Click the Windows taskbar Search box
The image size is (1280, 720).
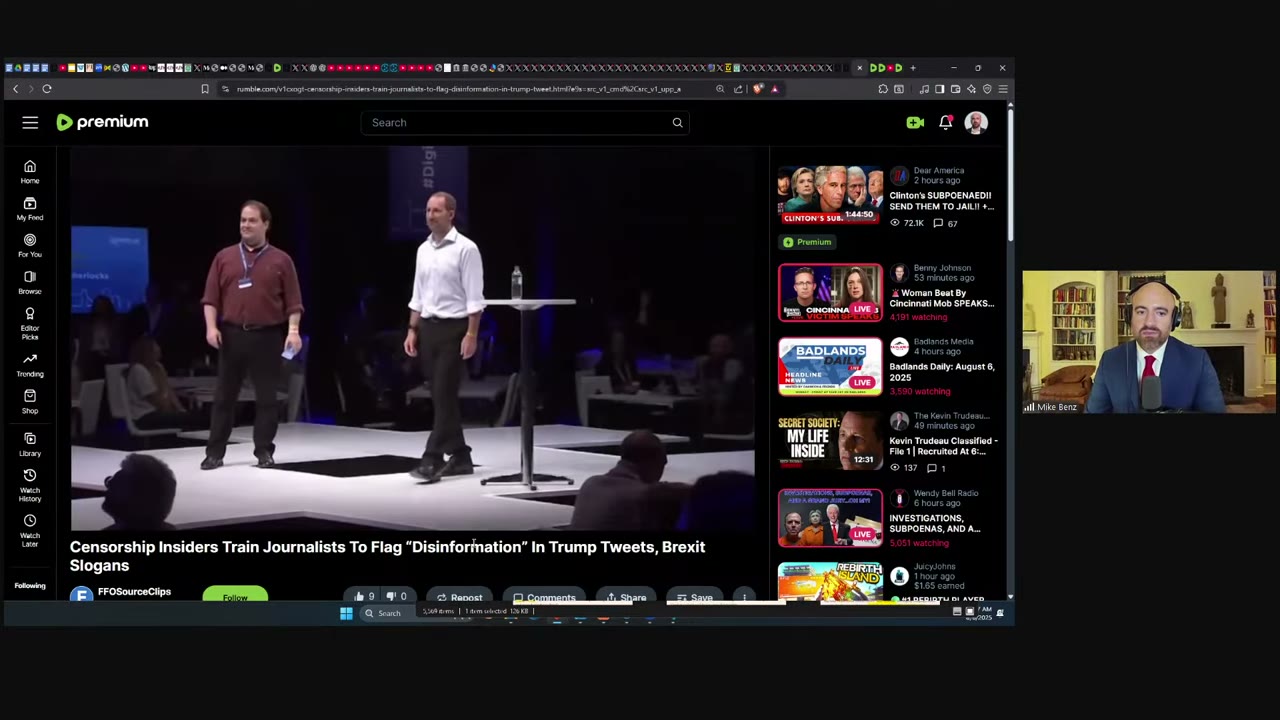pos(389,613)
